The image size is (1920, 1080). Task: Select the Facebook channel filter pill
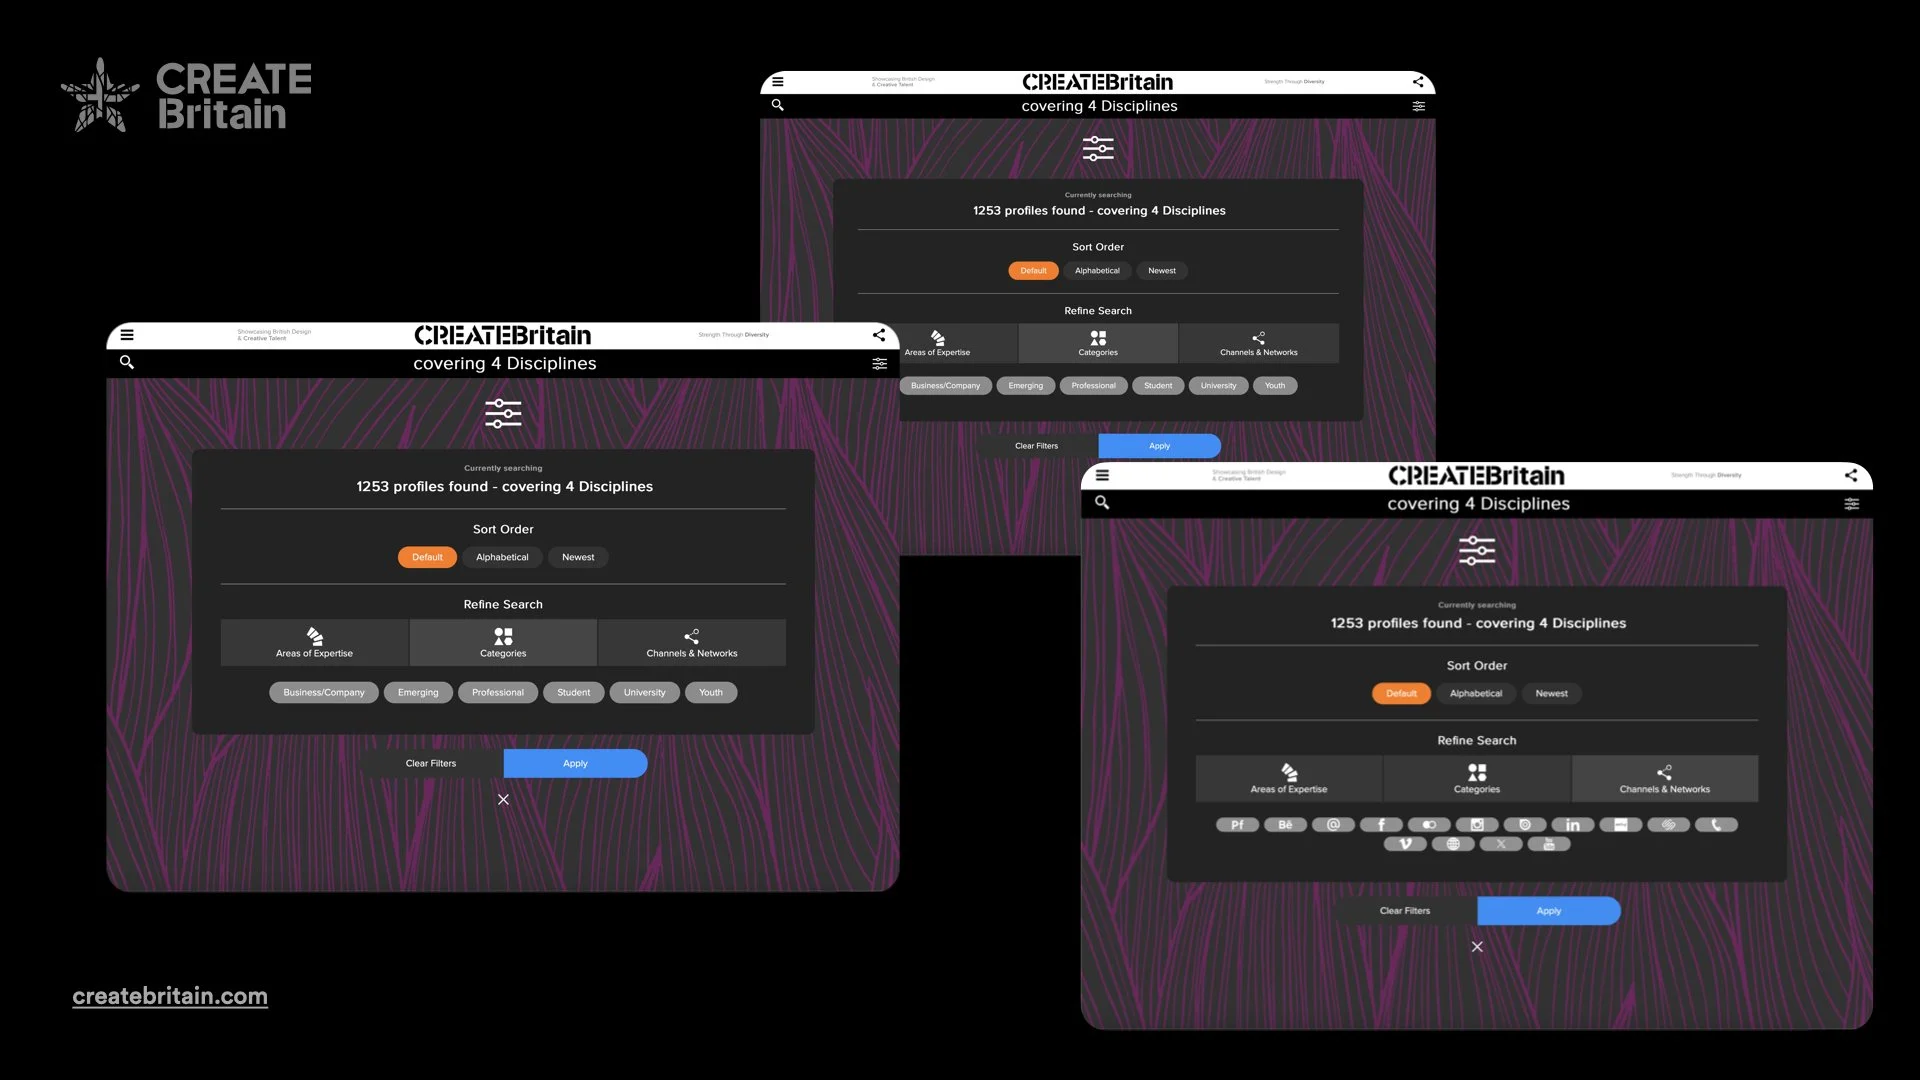click(x=1381, y=825)
